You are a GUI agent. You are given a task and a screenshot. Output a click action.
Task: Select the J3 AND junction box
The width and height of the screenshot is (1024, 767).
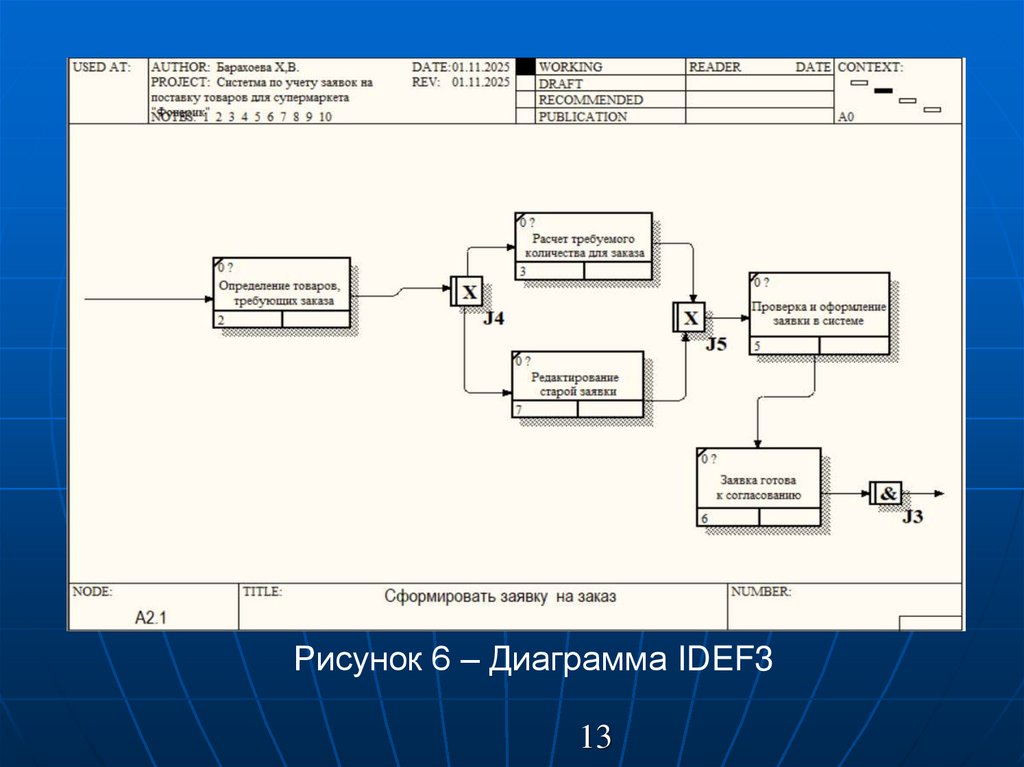[x=886, y=493]
